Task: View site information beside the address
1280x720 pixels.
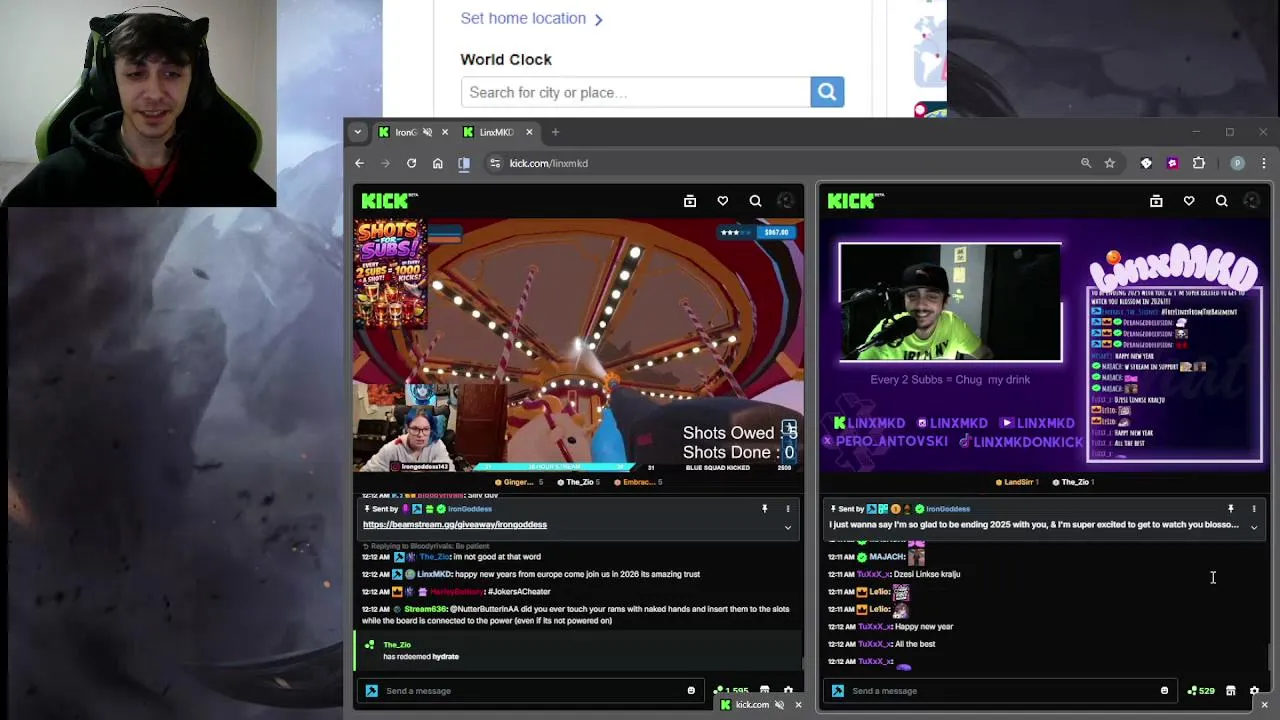Action: coord(494,163)
